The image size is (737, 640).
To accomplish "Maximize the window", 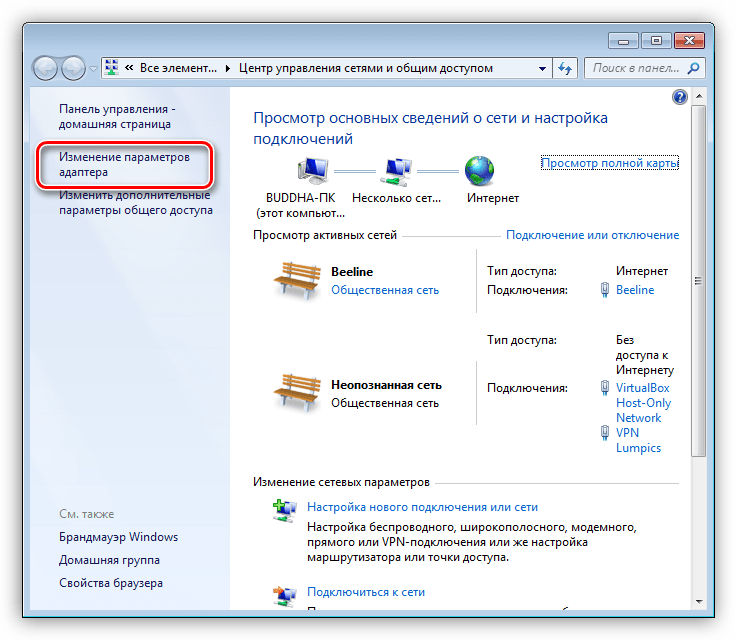I will point(656,41).
